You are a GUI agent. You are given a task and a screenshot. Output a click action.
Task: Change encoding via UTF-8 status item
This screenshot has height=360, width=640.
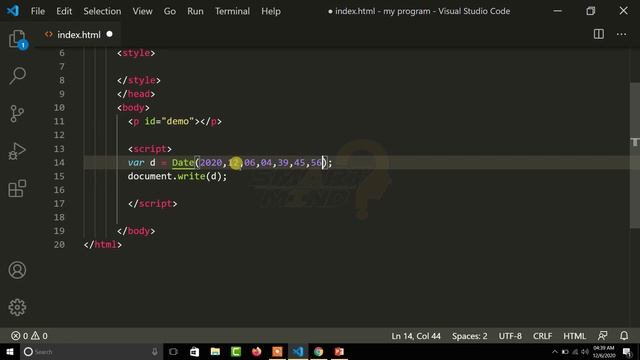pos(510,336)
